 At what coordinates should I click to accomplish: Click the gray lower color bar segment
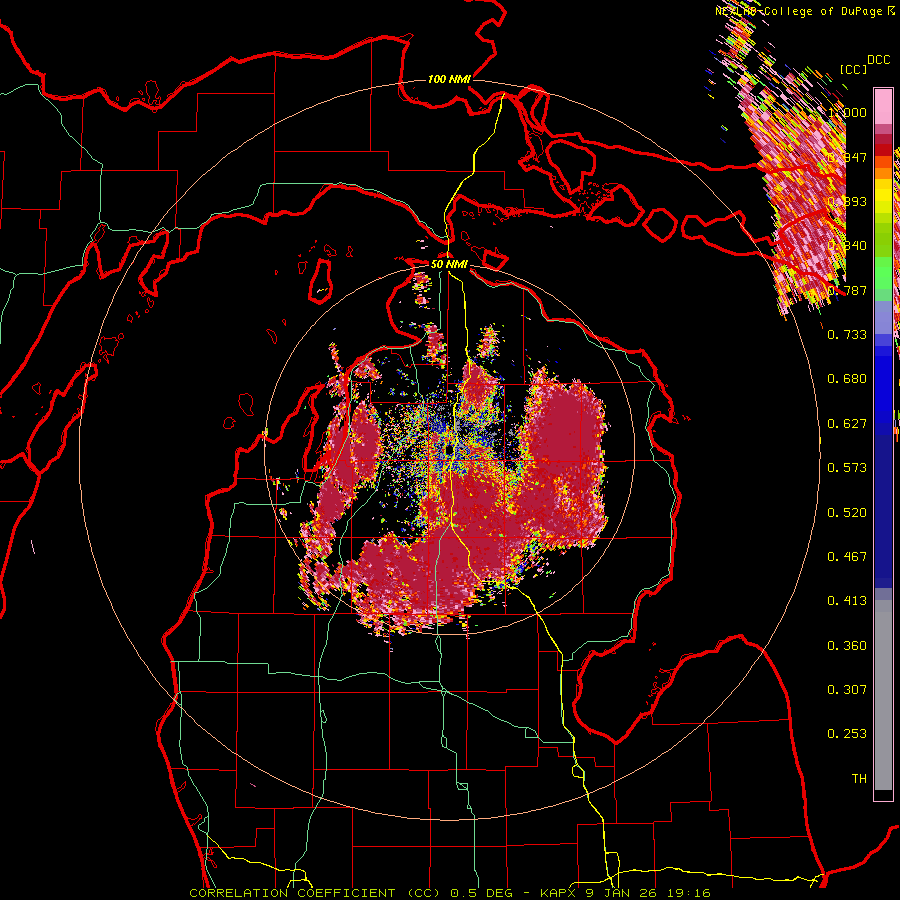point(883,695)
